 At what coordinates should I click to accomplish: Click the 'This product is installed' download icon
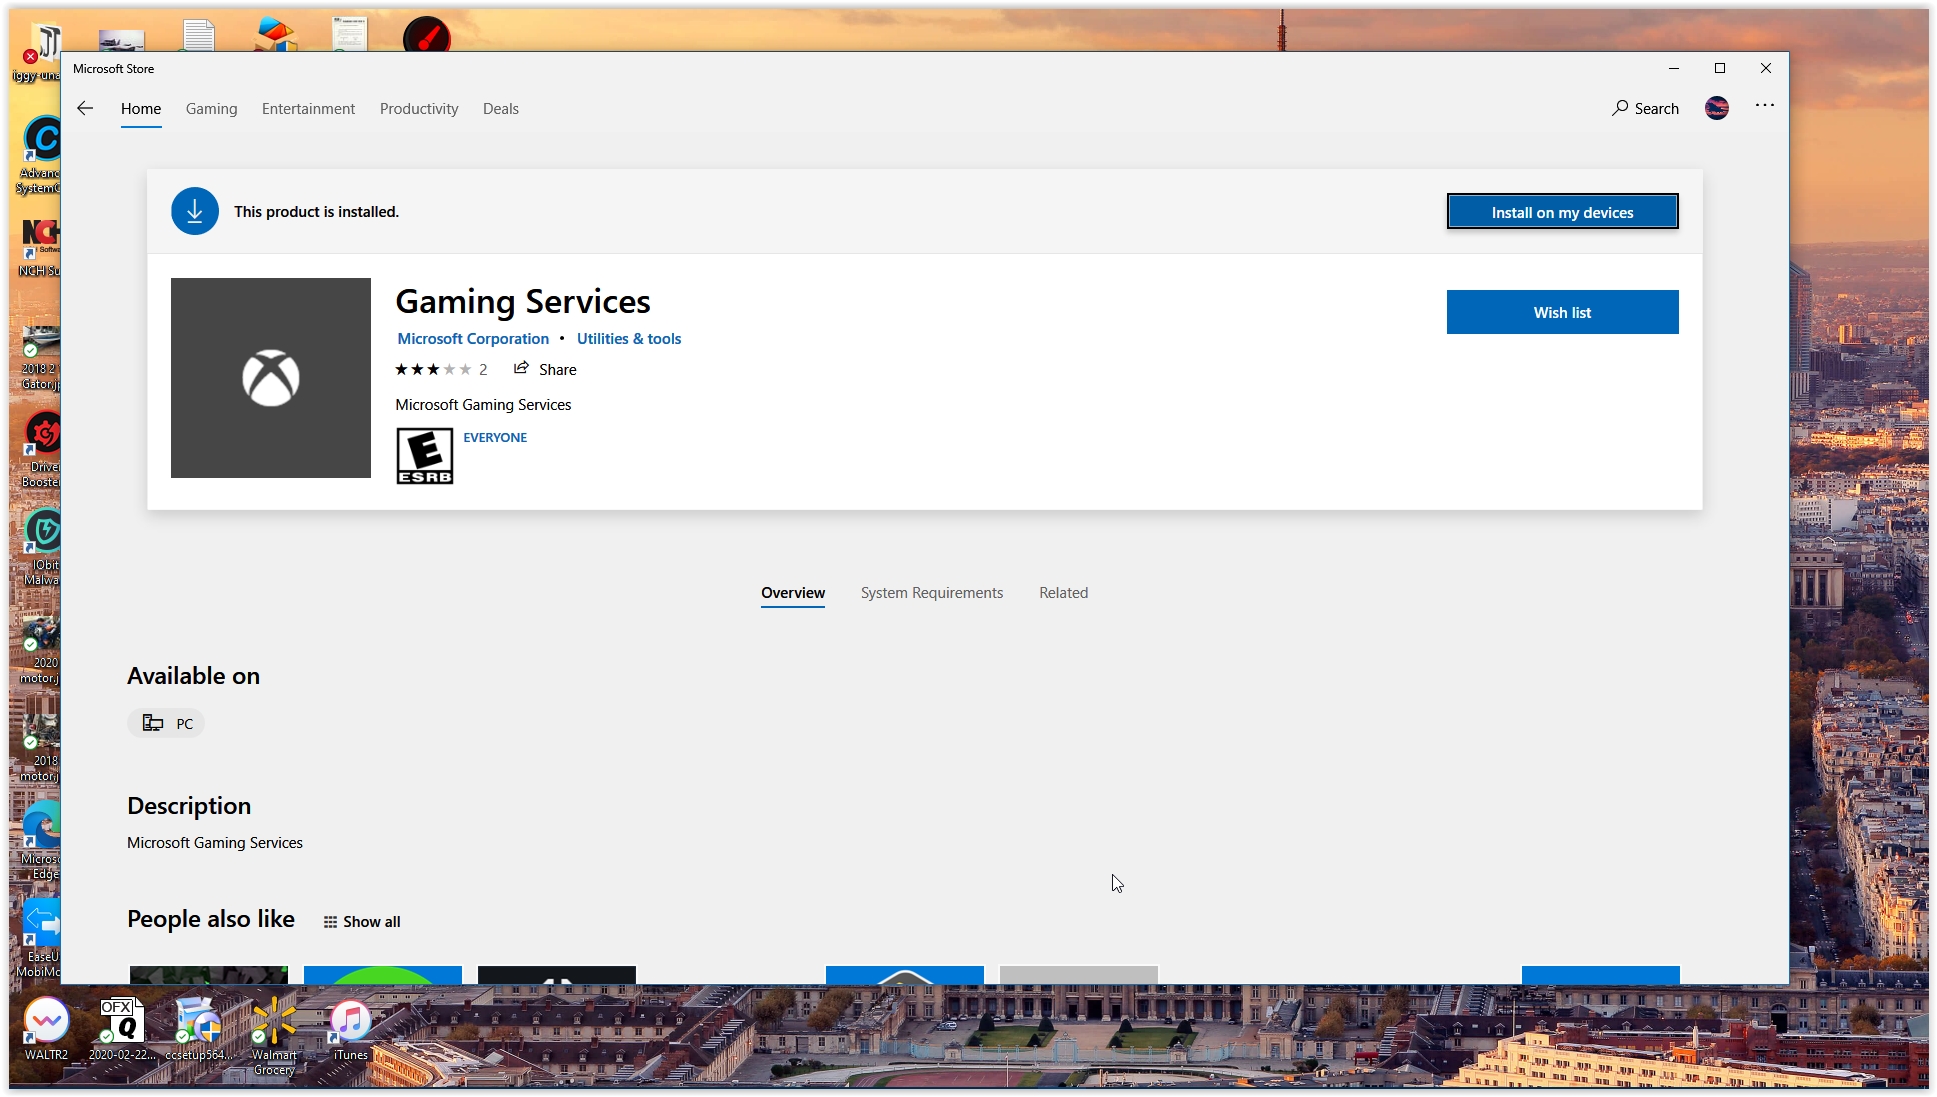(194, 211)
